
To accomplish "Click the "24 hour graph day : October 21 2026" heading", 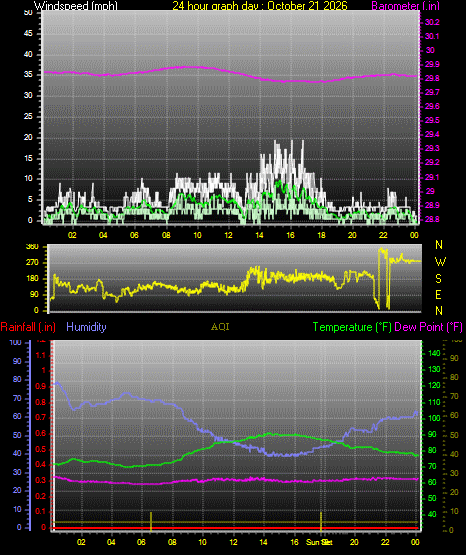I will [x=260, y=6].
